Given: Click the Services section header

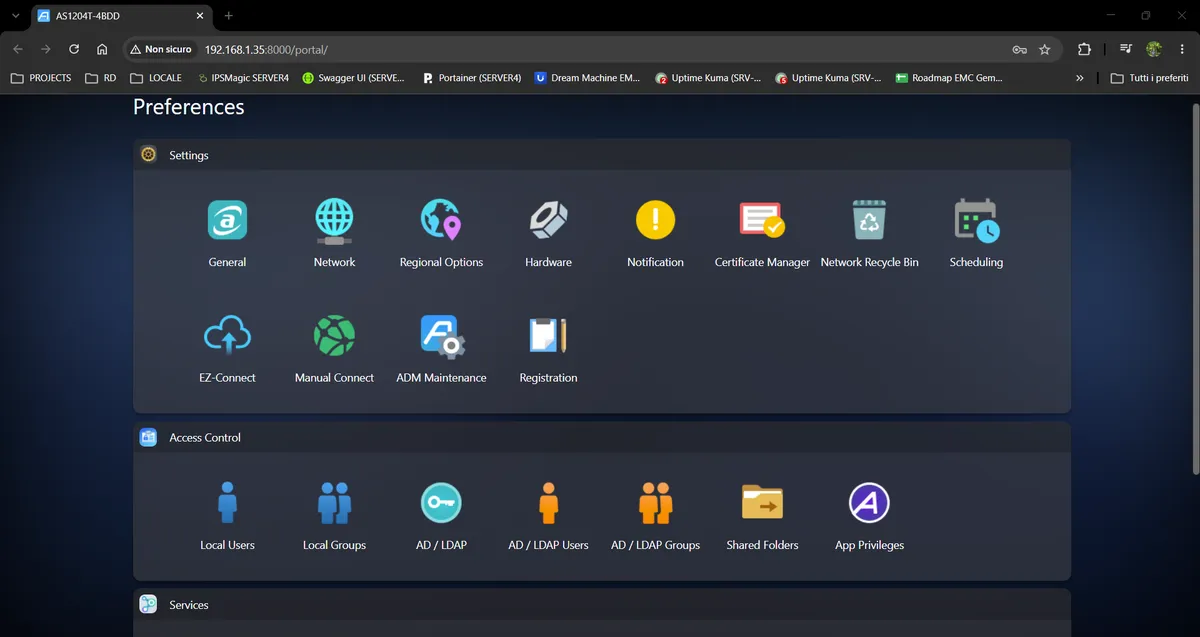Looking at the screenshot, I should click(x=602, y=605).
